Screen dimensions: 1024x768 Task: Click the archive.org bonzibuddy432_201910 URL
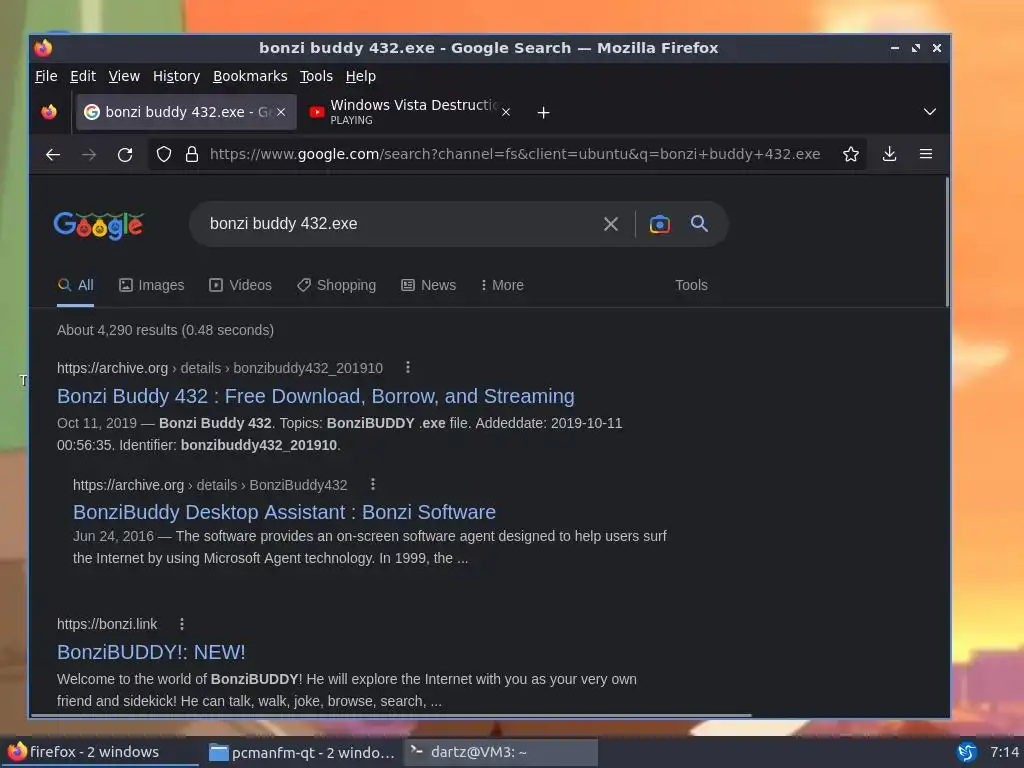coord(219,368)
